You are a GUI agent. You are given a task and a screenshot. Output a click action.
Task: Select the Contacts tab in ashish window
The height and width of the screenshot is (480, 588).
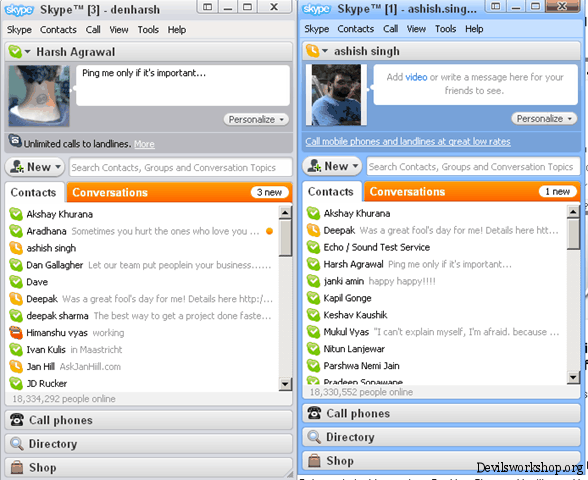pyautogui.click(x=331, y=192)
